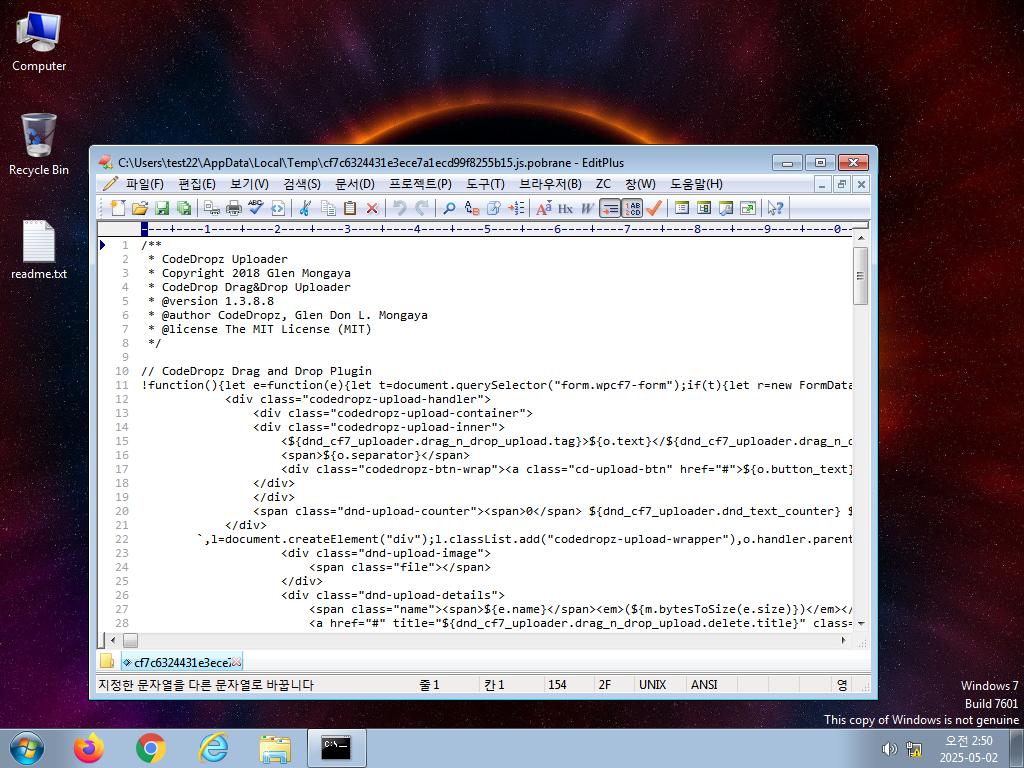Viewport: 1024px width, 768px height.
Task: Click the context Help pointer icon
Action: [775, 208]
